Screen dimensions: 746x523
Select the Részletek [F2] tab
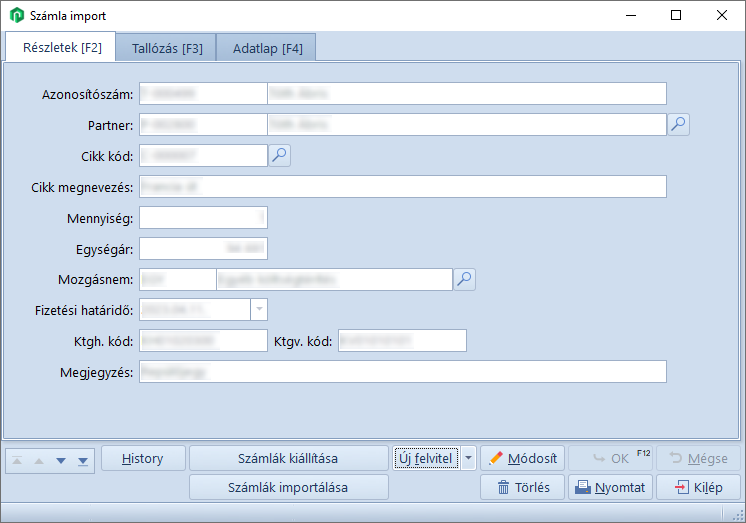point(62,47)
